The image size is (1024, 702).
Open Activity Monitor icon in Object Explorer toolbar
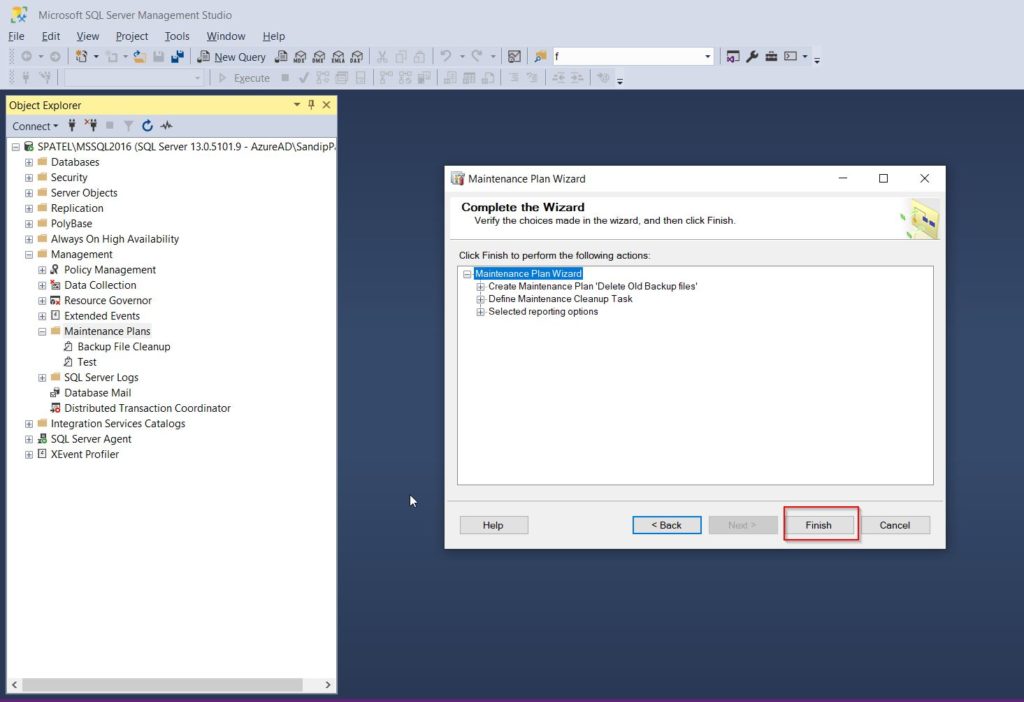pos(167,125)
